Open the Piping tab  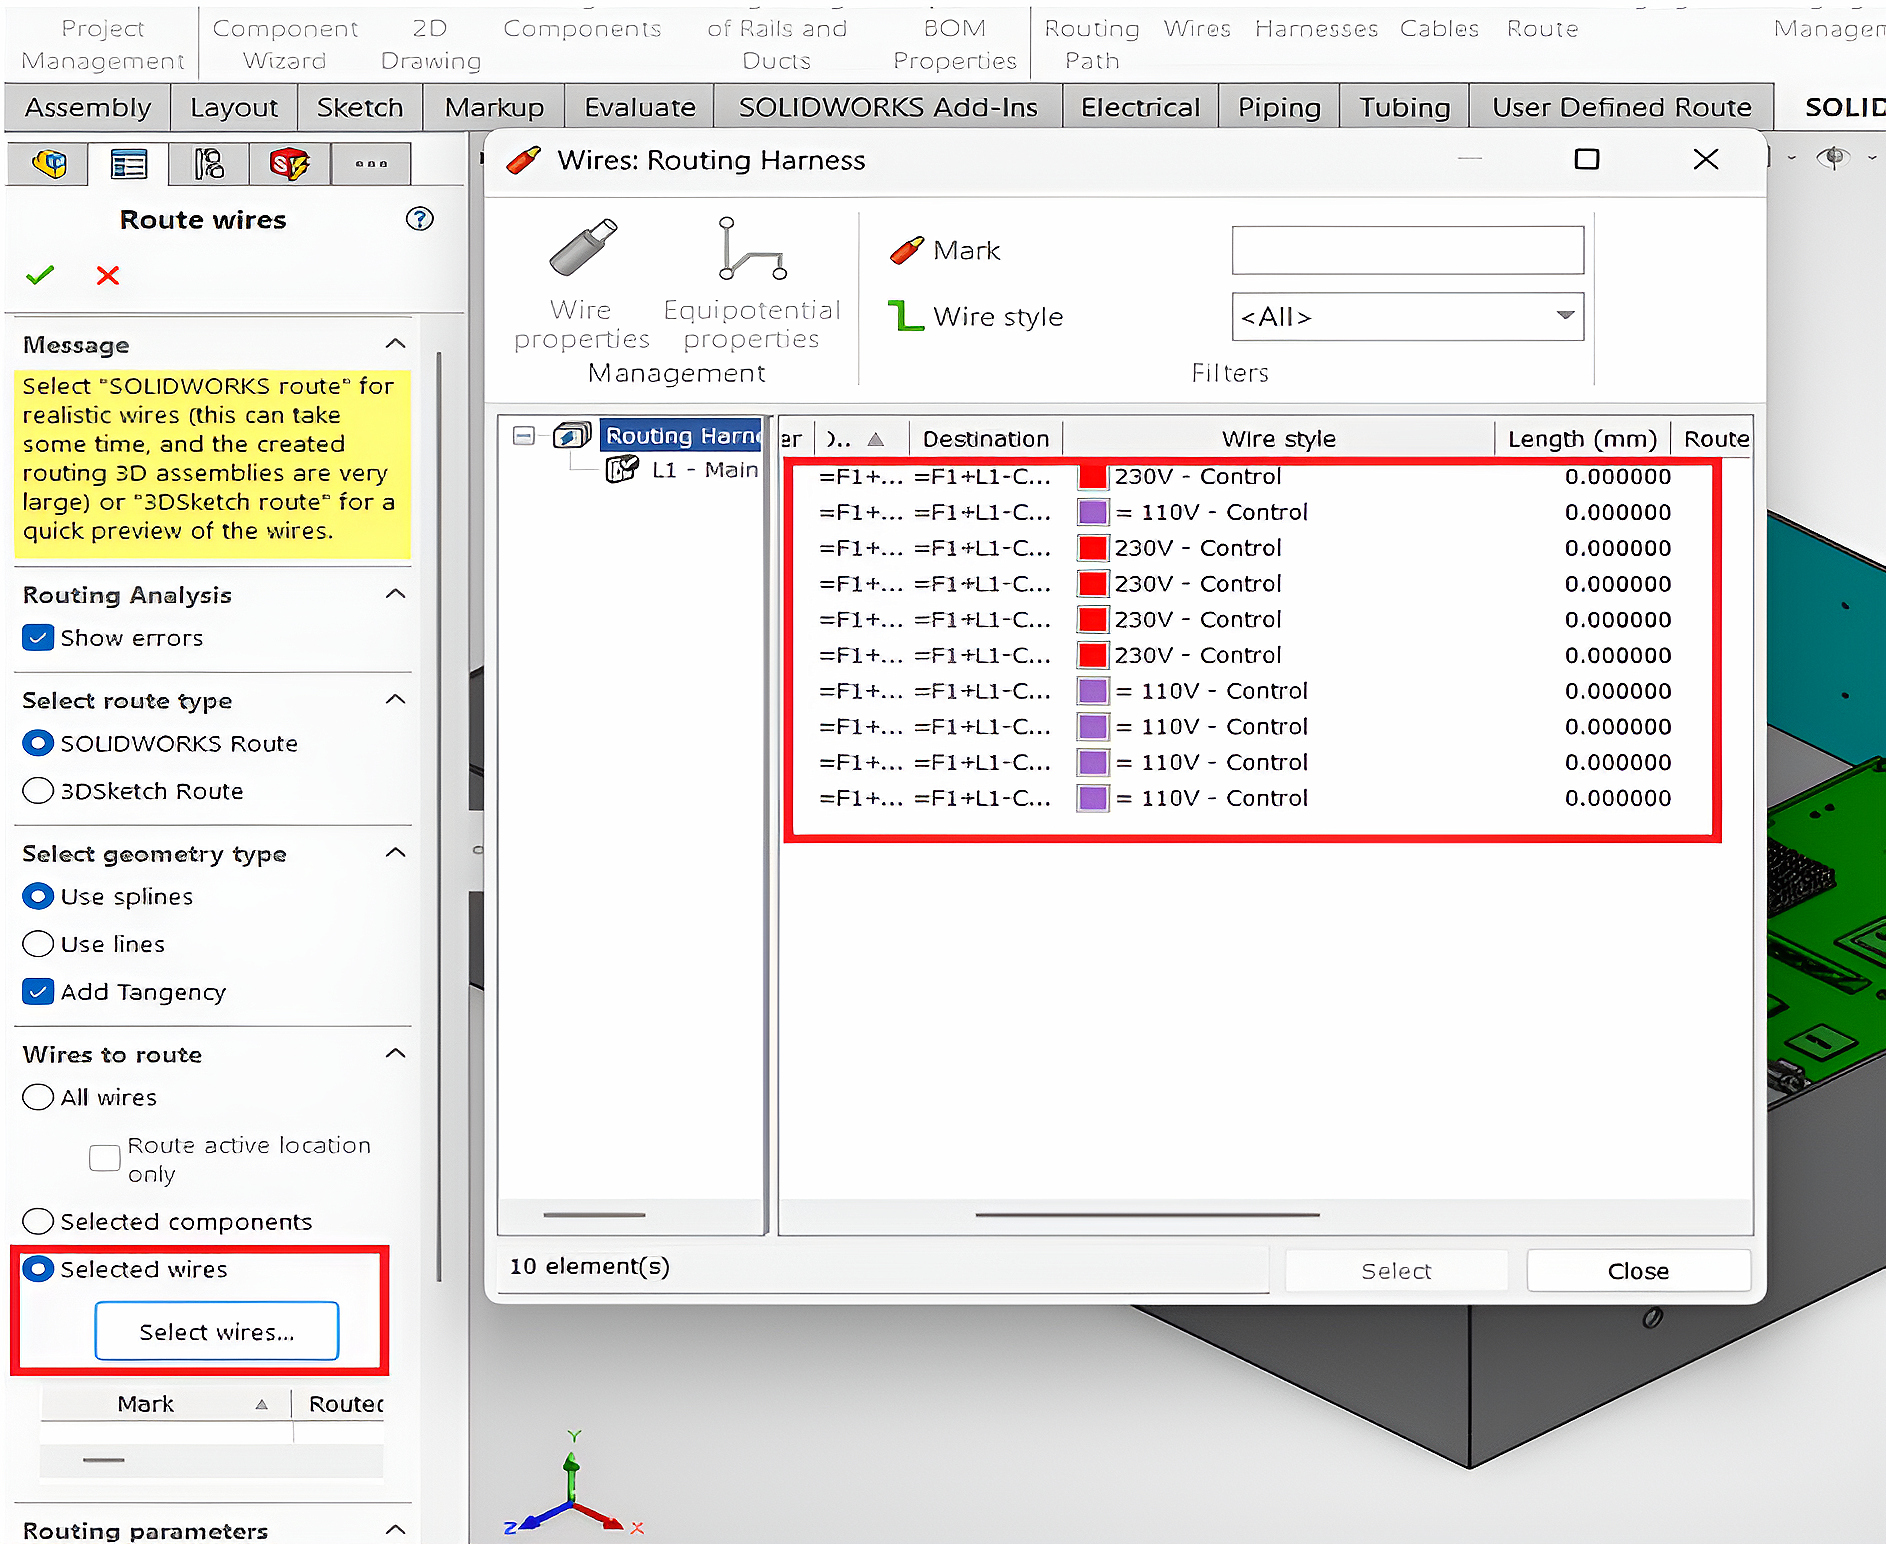pyautogui.click(x=1279, y=107)
